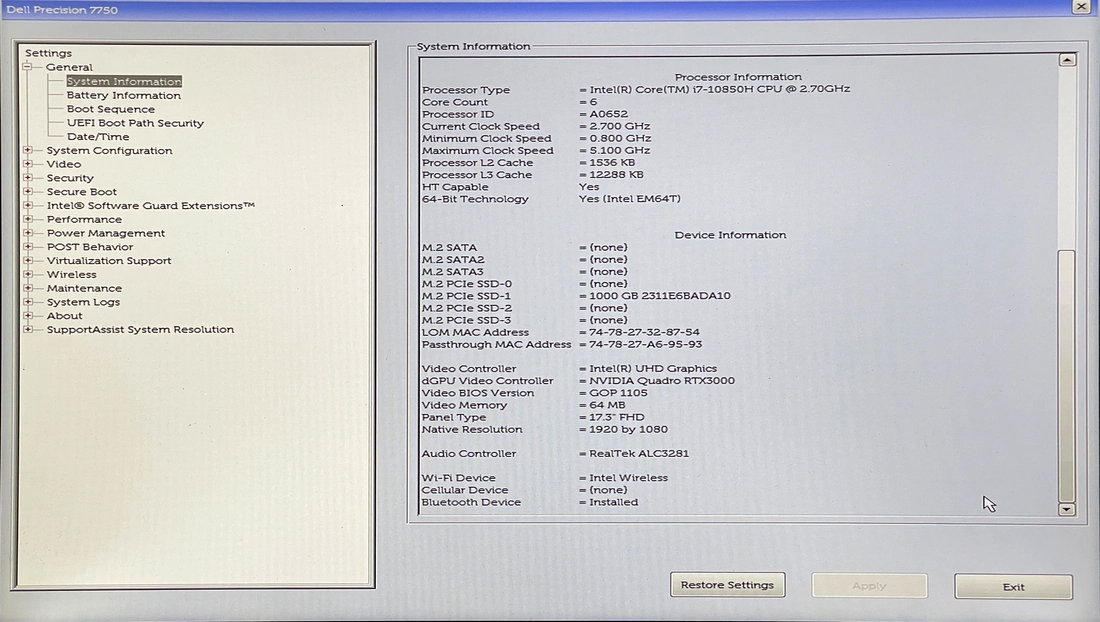Image resolution: width=1100 pixels, height=622 pixels.
Task: Select System Information in the tree
Action: (124, 82)
